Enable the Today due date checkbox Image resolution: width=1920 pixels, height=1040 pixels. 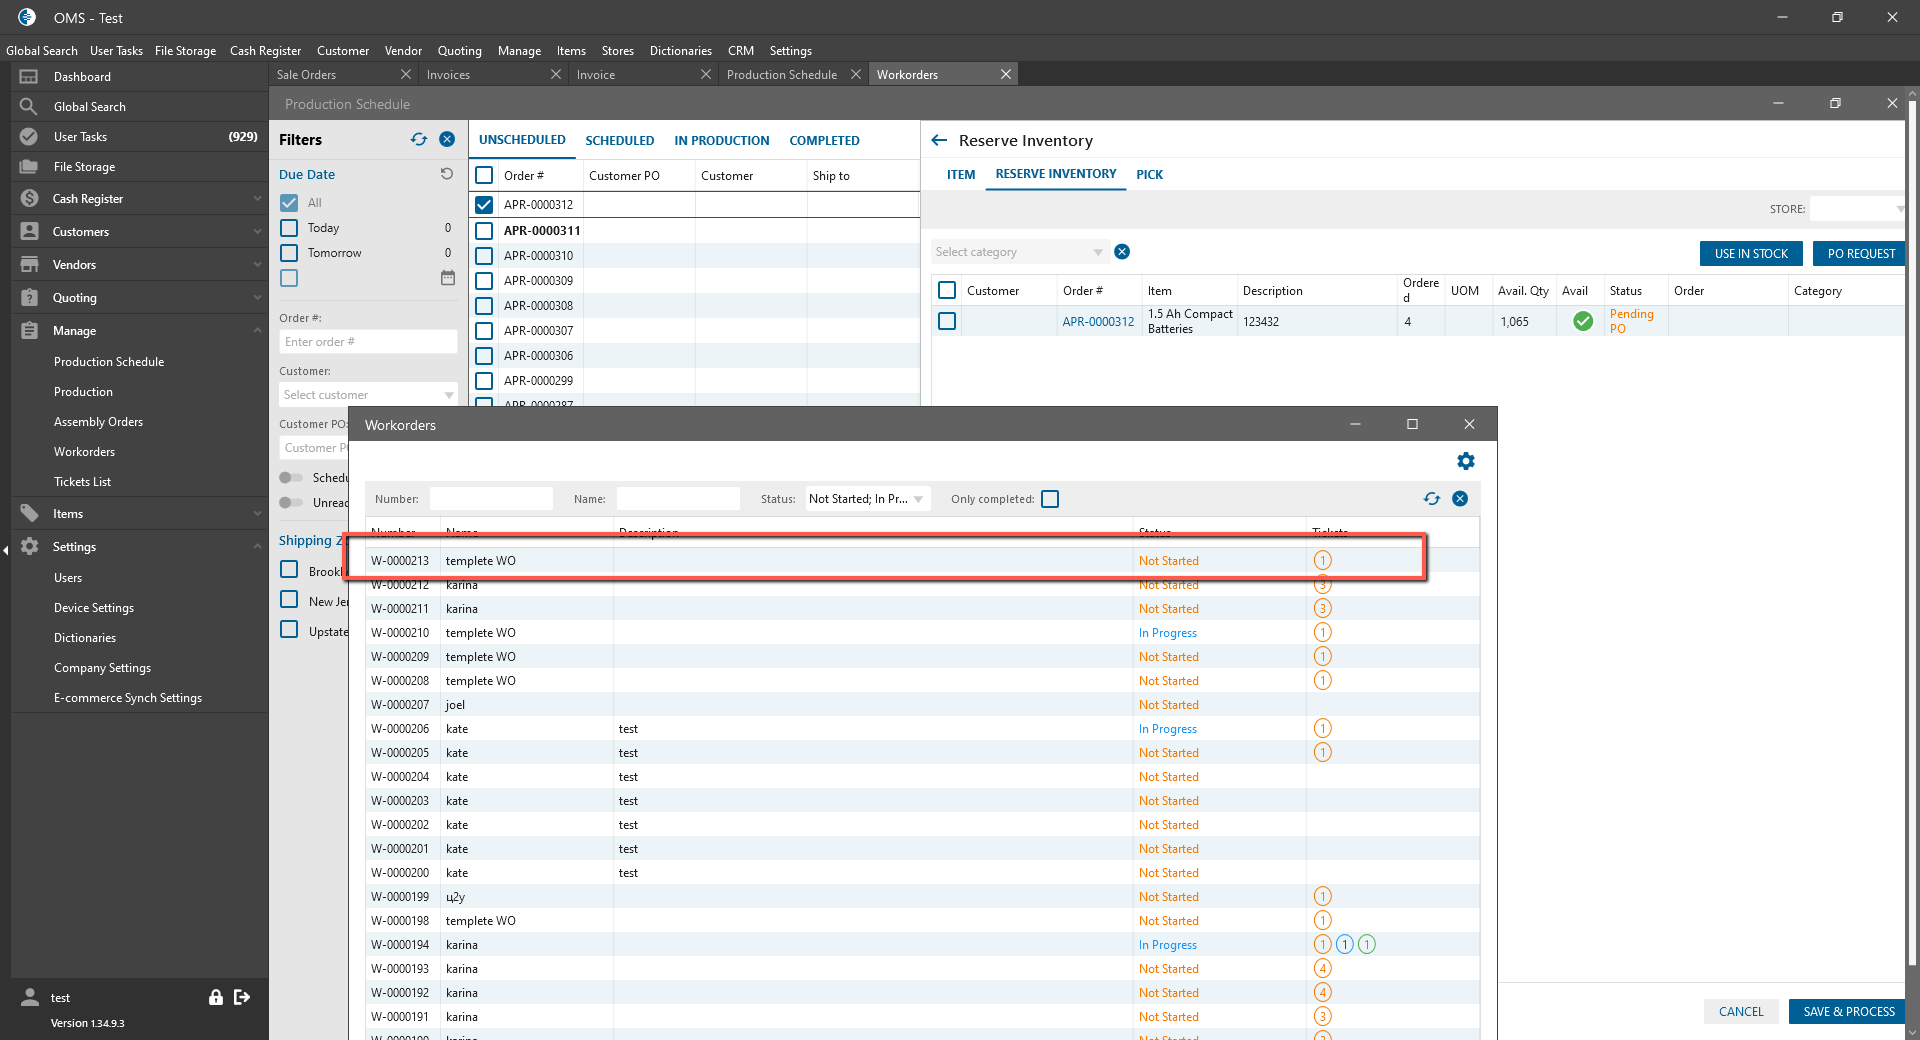click(x=289, y=228)
